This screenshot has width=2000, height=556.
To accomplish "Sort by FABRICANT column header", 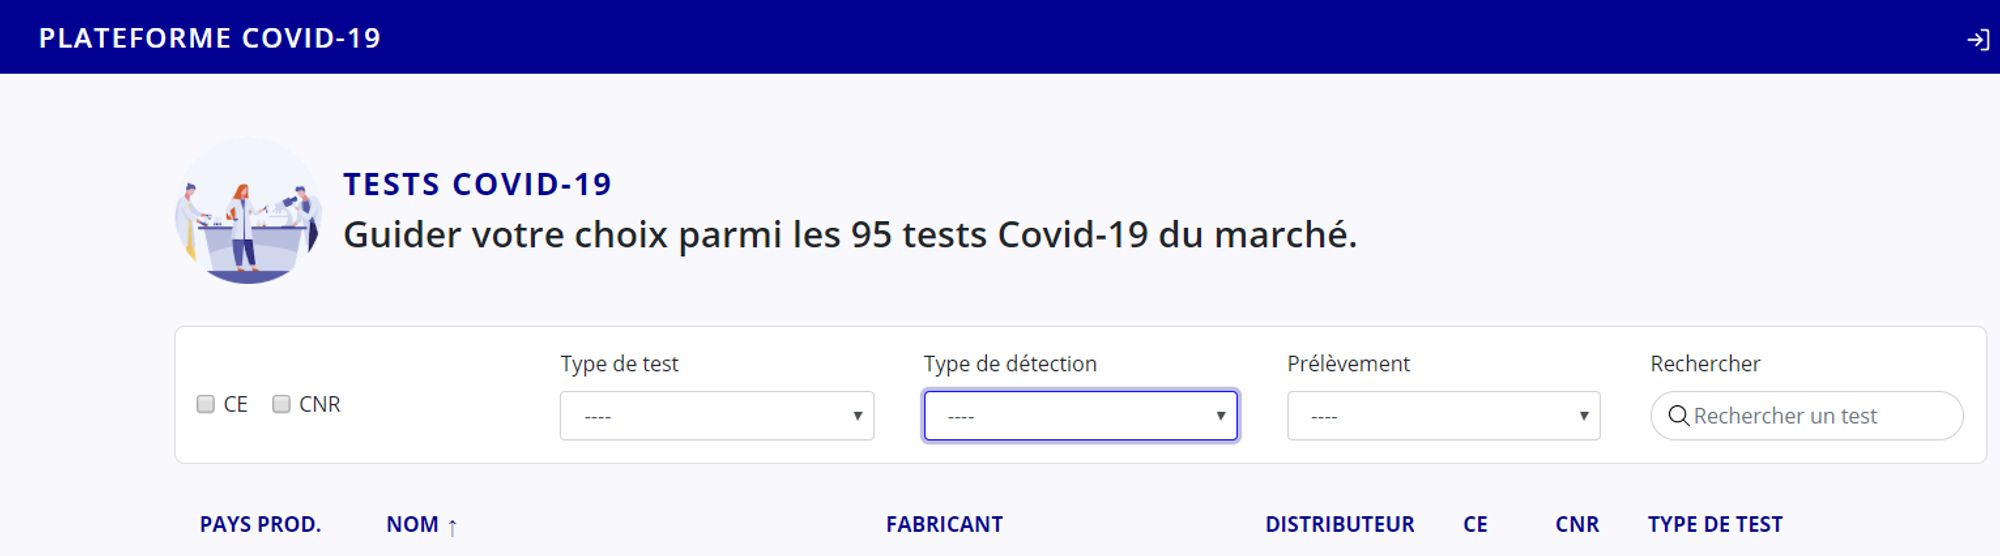I will pos(944,525).
